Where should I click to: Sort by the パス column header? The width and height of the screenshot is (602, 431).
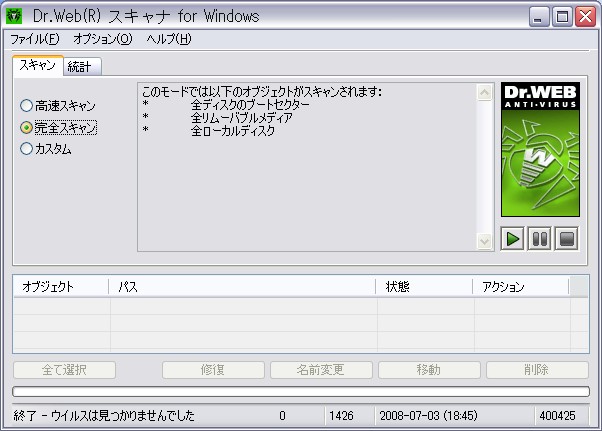(x=242, y=287)
